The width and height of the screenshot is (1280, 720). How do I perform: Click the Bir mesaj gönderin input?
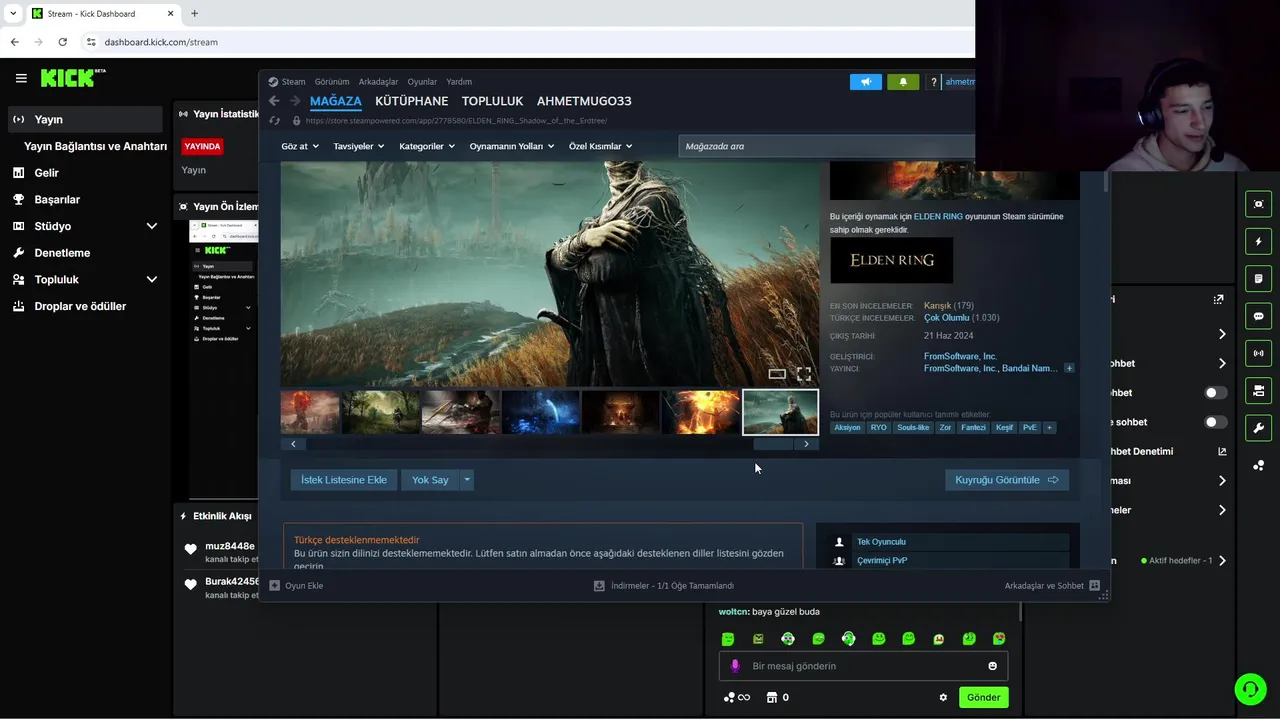click(864, 666)
